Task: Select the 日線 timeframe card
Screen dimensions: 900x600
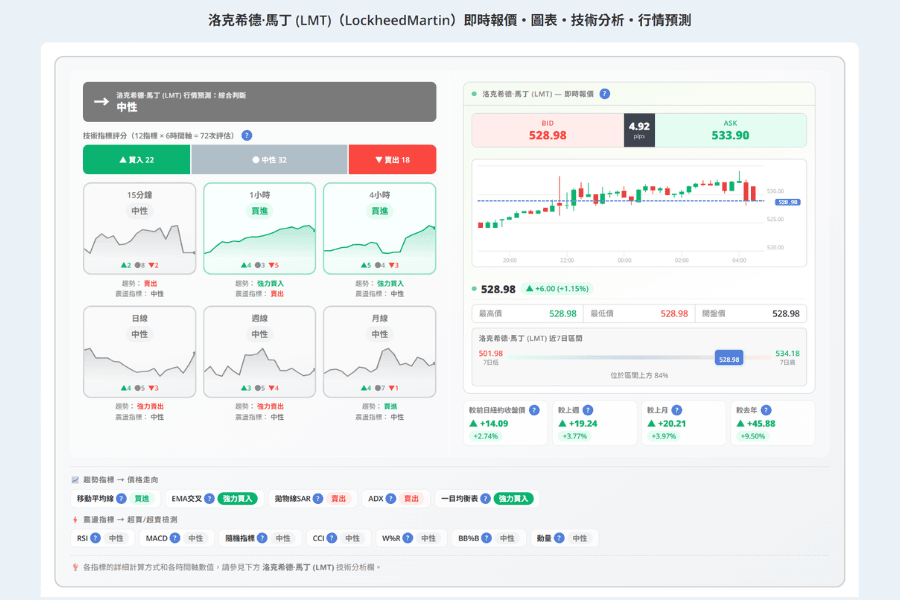Action: pyautogui.click(x=139, y=351)
